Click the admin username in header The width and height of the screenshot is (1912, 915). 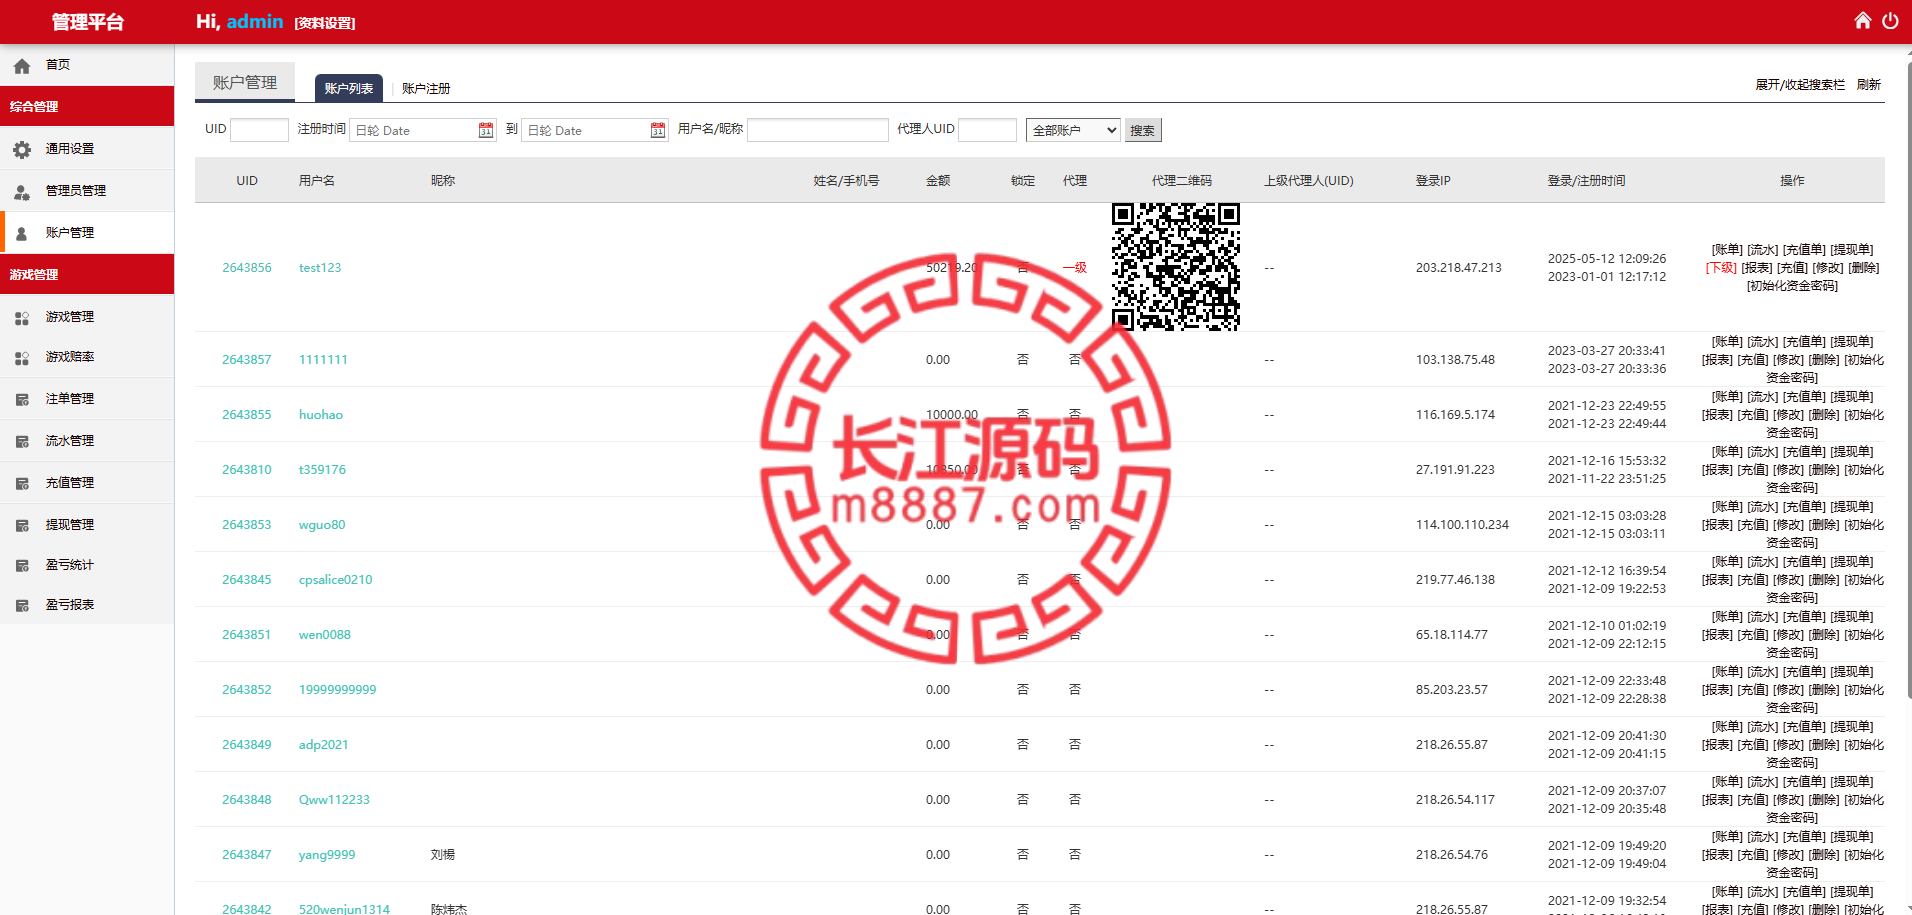pyautogui.click(x=255, y=21)
